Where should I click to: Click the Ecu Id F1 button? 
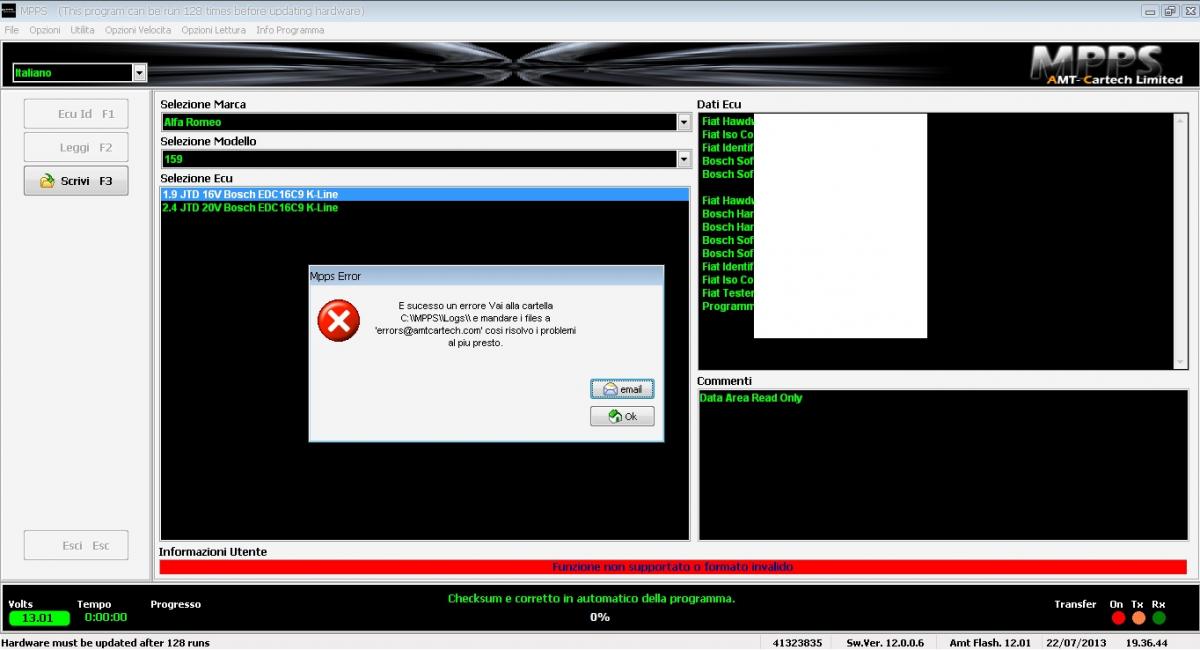coord(76,114)
